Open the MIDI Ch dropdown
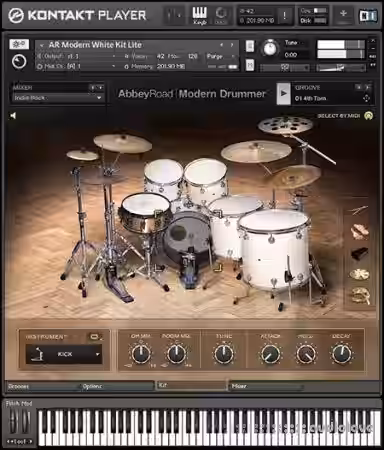Screen dimensions: 384x450 point(77,66)
